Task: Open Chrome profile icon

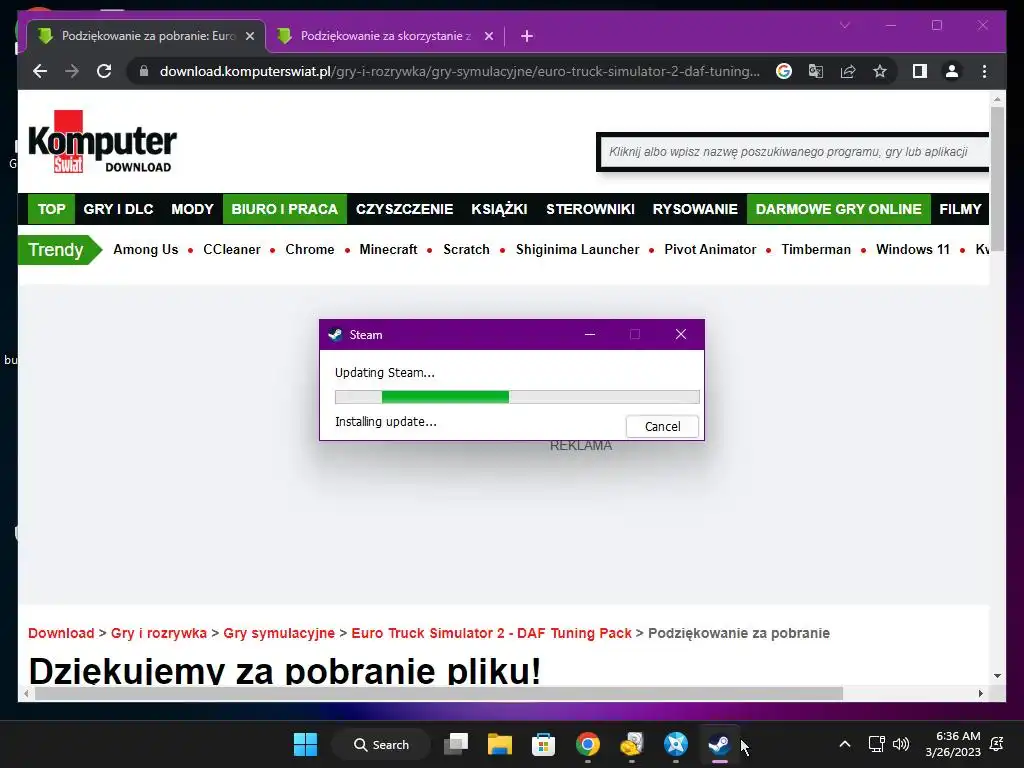Action: coord(952,71)
